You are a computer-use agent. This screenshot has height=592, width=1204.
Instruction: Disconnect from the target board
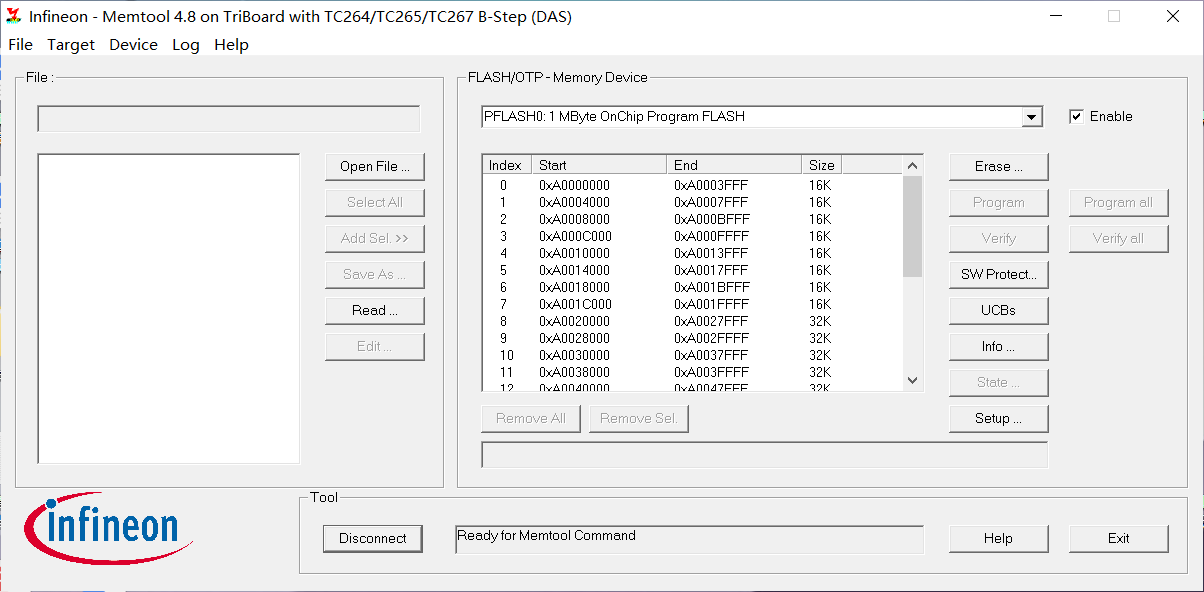pyautogui.click(x=372, y=538)
